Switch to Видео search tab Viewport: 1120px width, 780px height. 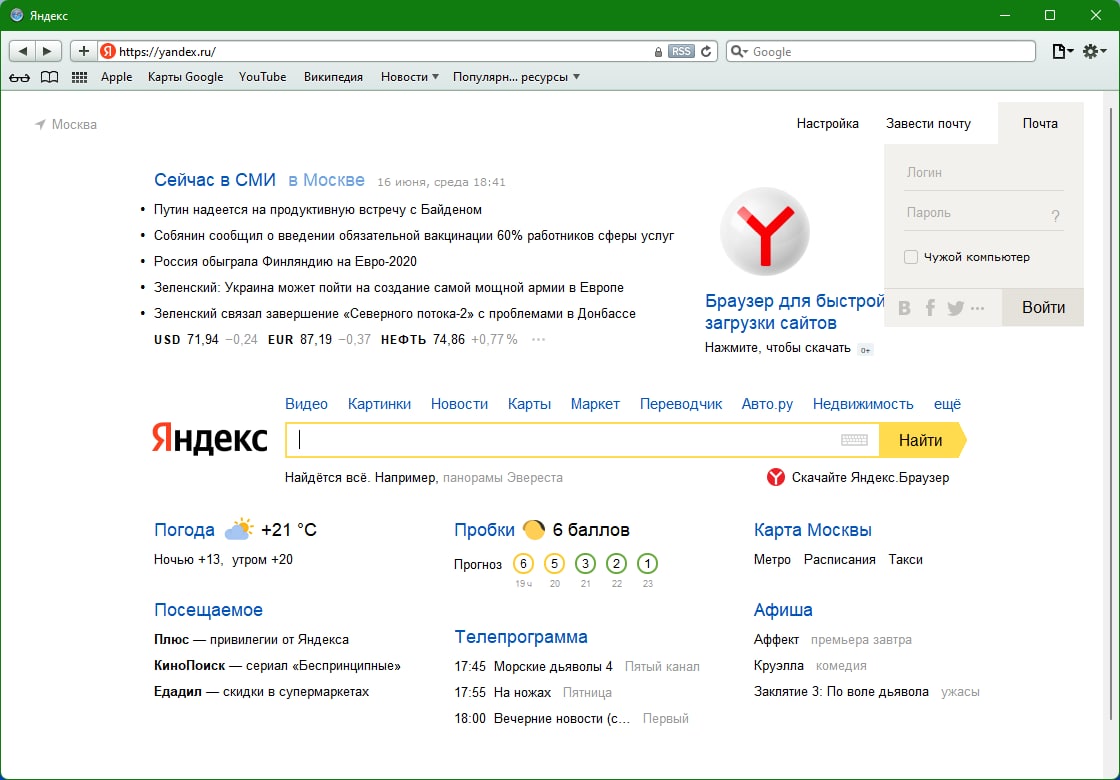[x=306, y=404]
